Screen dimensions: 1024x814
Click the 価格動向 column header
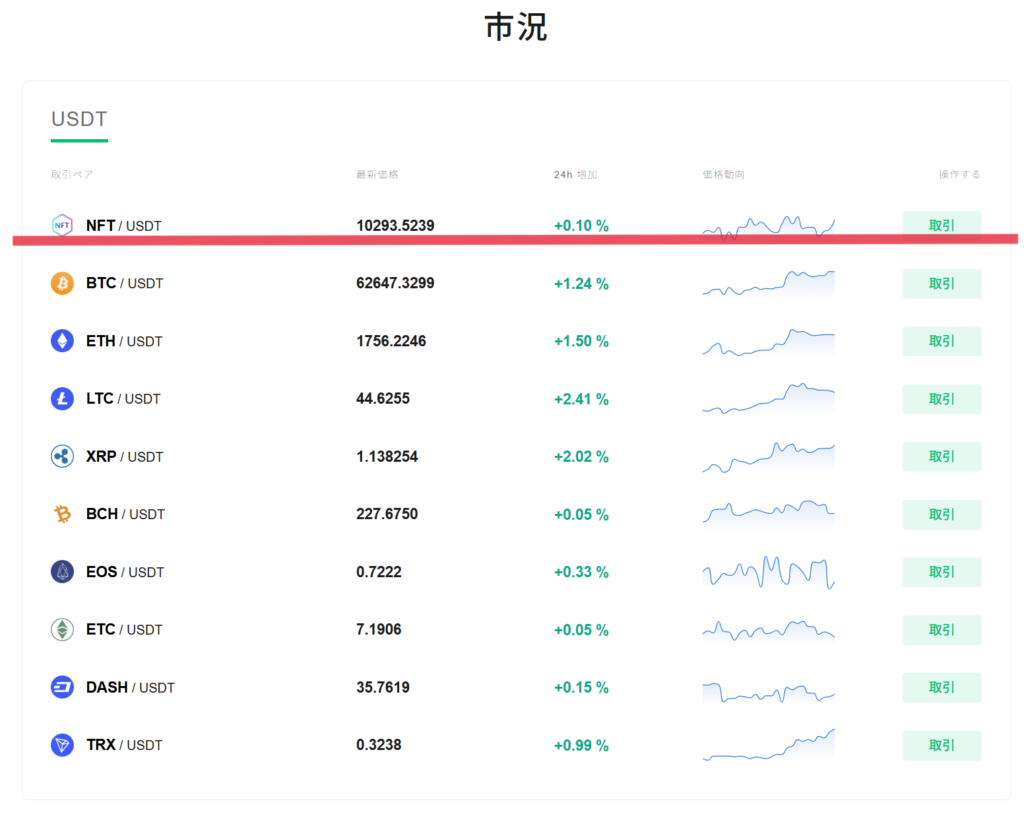(x=724, y=174)
